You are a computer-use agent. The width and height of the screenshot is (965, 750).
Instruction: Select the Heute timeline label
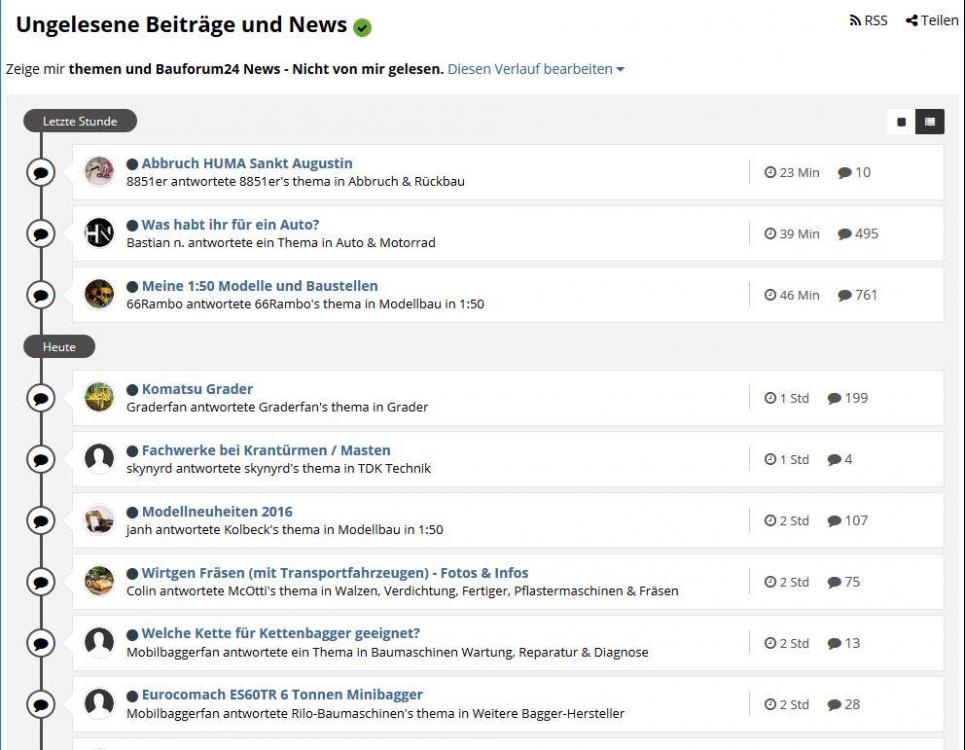59,347
